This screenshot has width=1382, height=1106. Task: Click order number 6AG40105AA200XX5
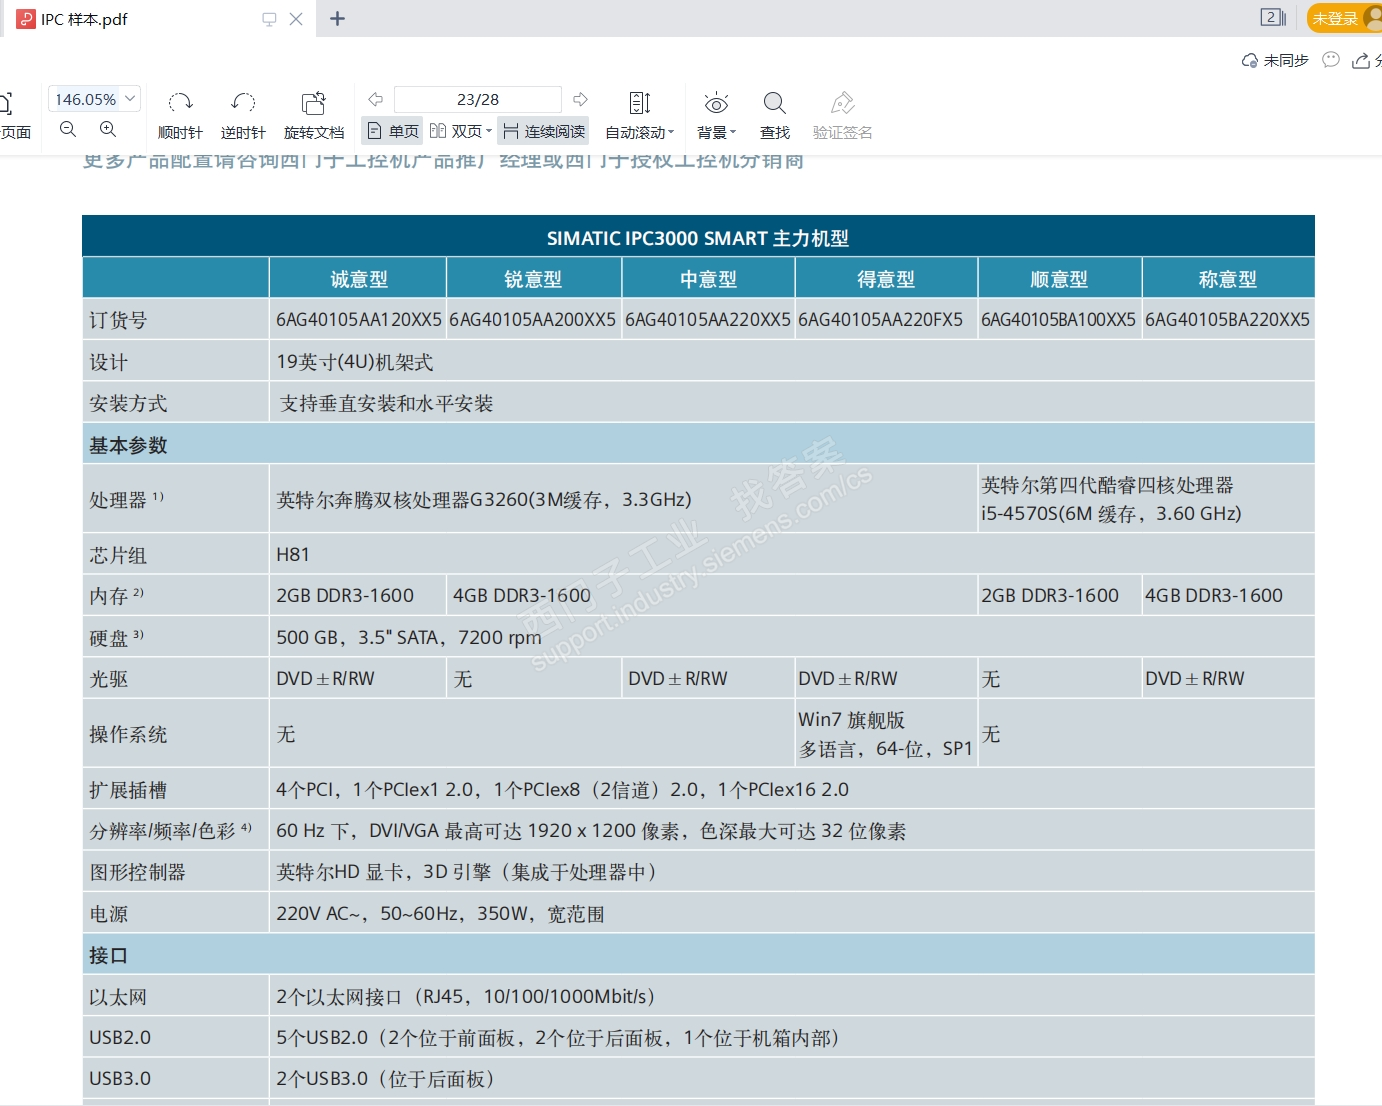click(533, 320)
